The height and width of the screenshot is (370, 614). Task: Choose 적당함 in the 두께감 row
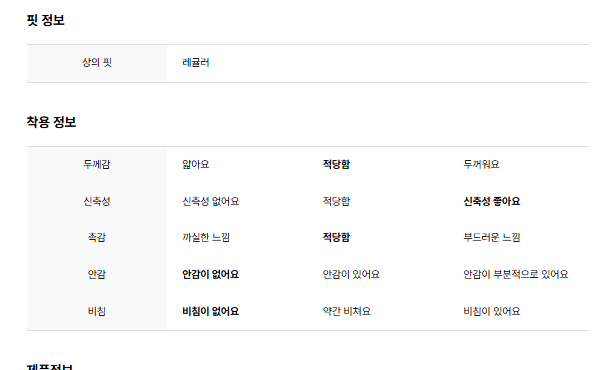[336, 164]
